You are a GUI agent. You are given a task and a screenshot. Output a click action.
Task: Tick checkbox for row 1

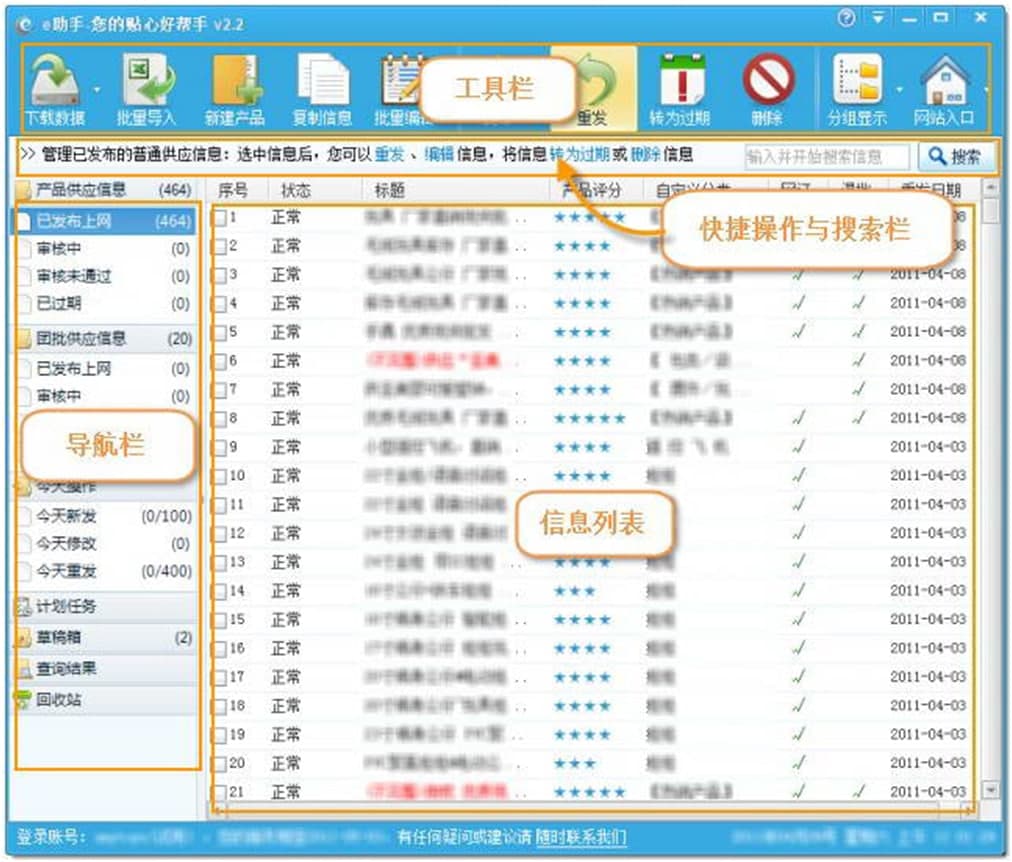point(219,217)
